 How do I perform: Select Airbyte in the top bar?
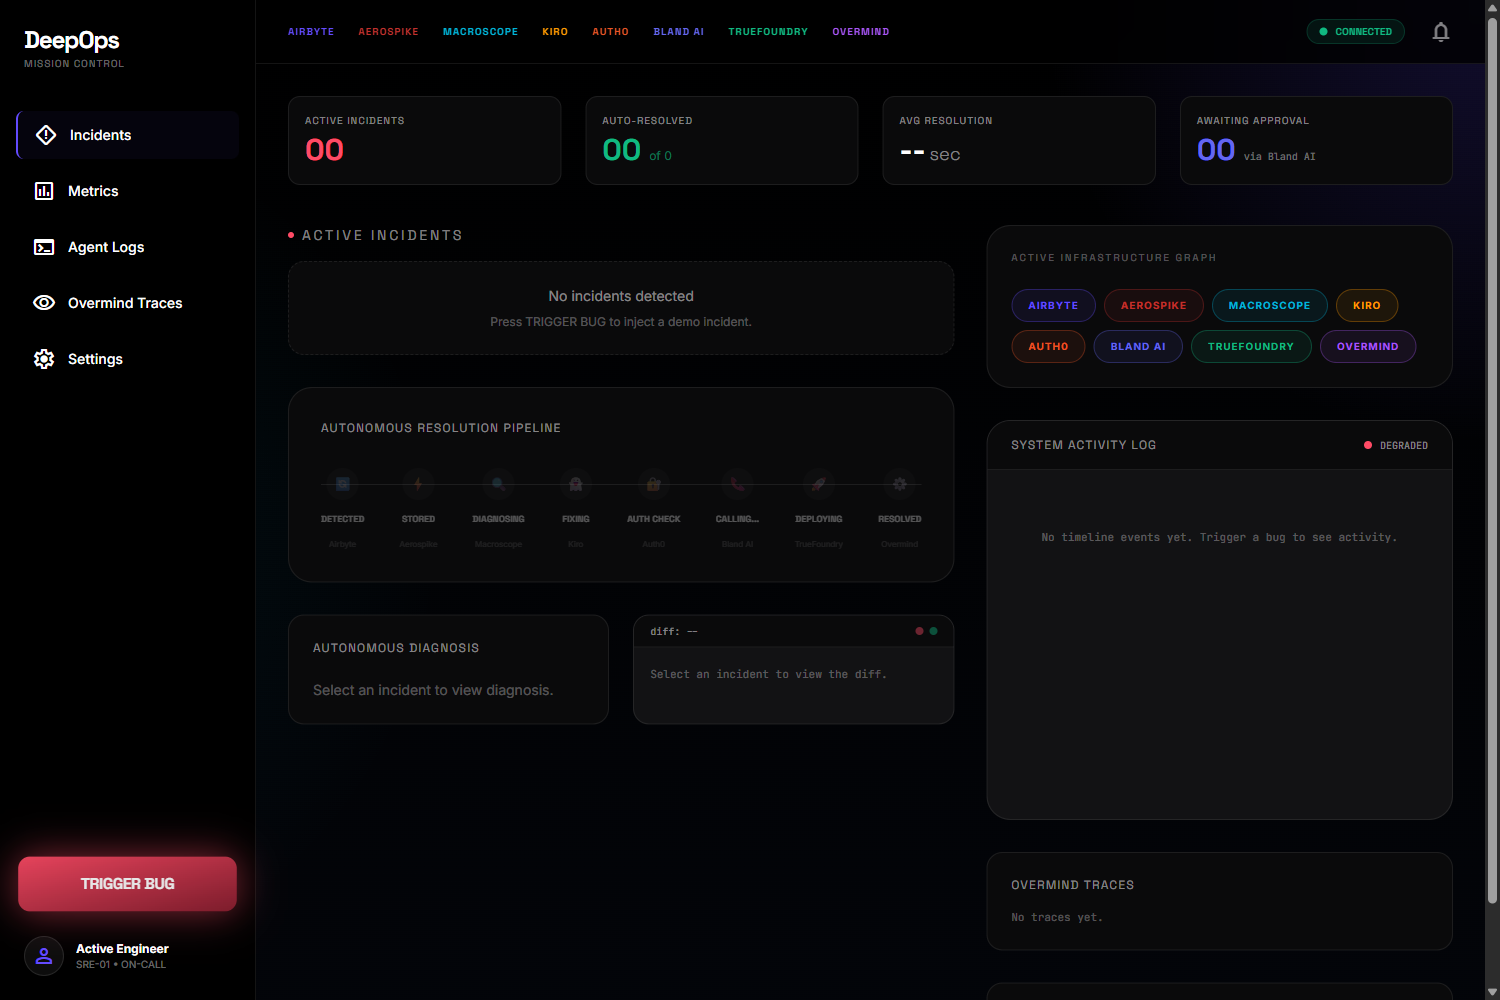311,32
